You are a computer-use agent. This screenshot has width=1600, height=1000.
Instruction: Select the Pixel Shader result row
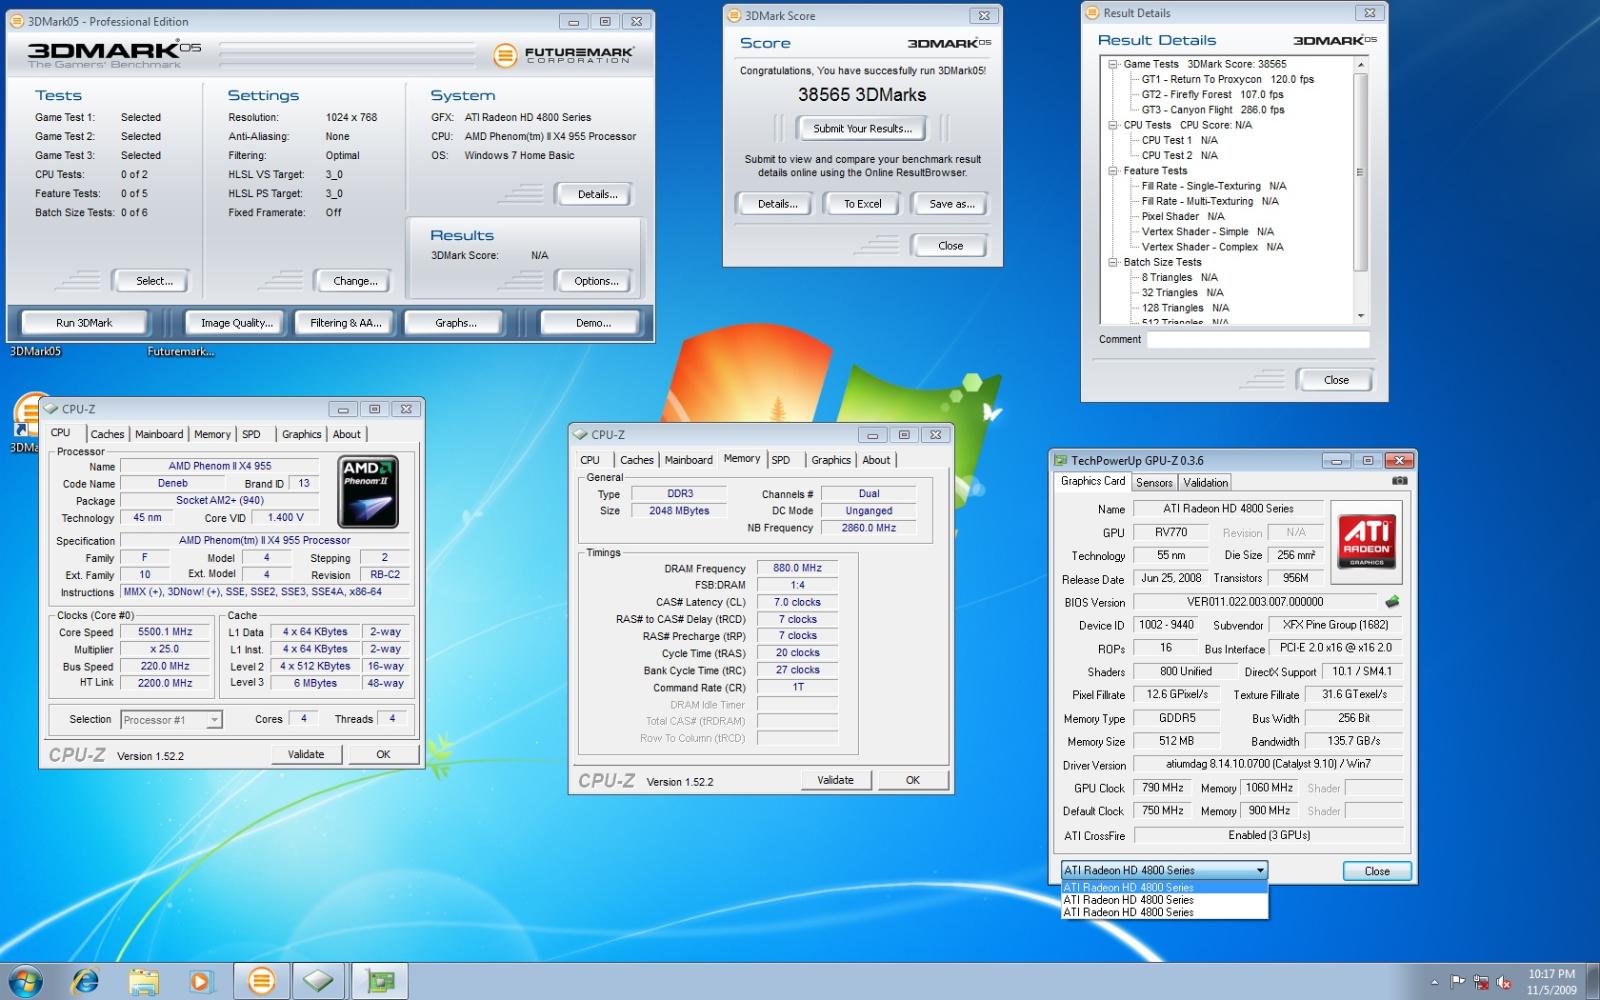pos(1183,216)
